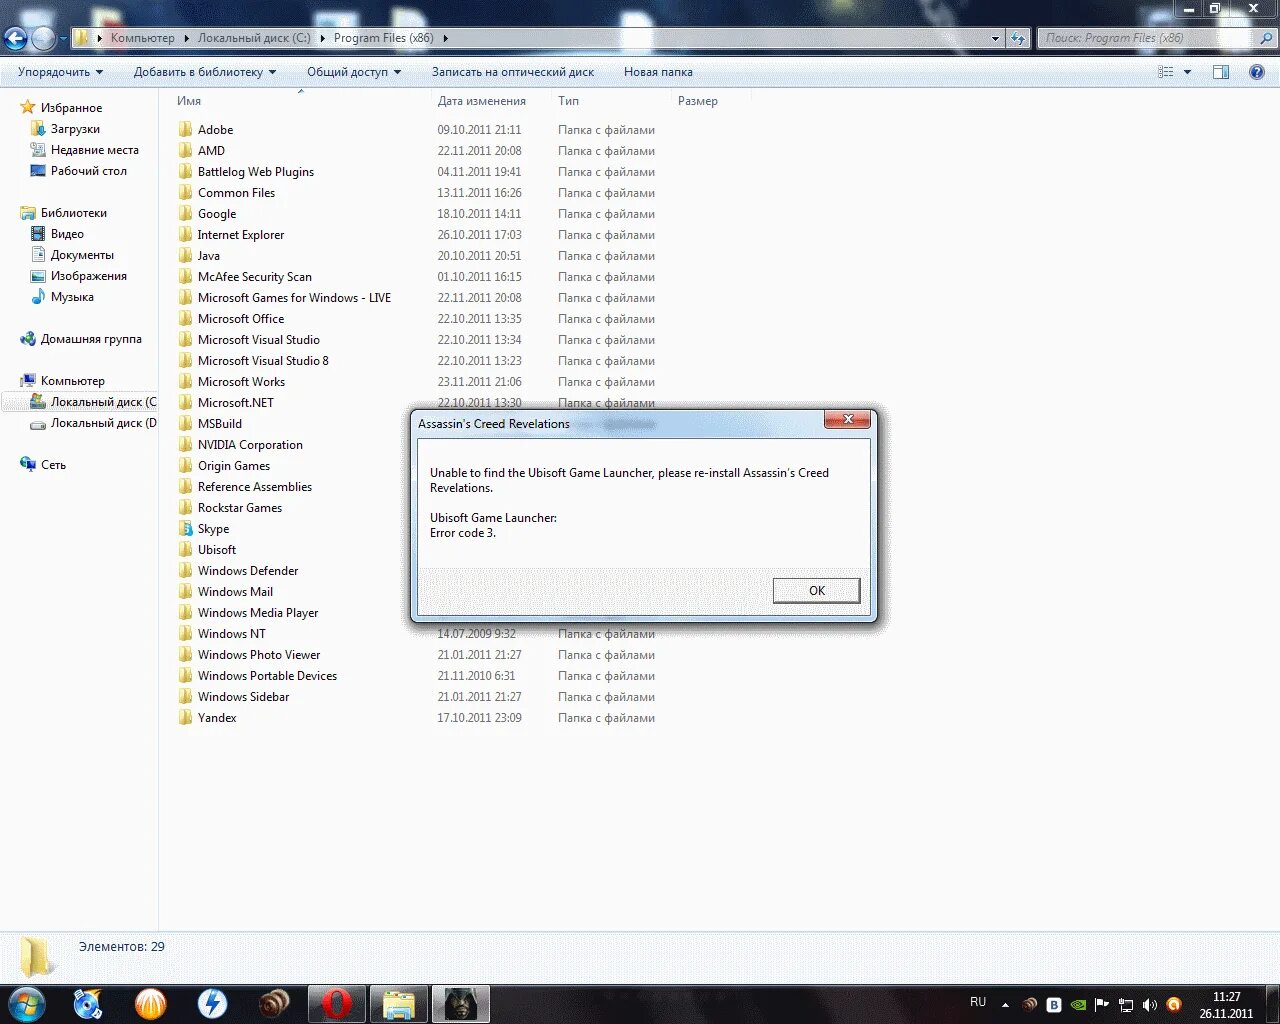Go forward with the Explorer forward arrow
The image size is (1280, 1024).
[43, 38]
